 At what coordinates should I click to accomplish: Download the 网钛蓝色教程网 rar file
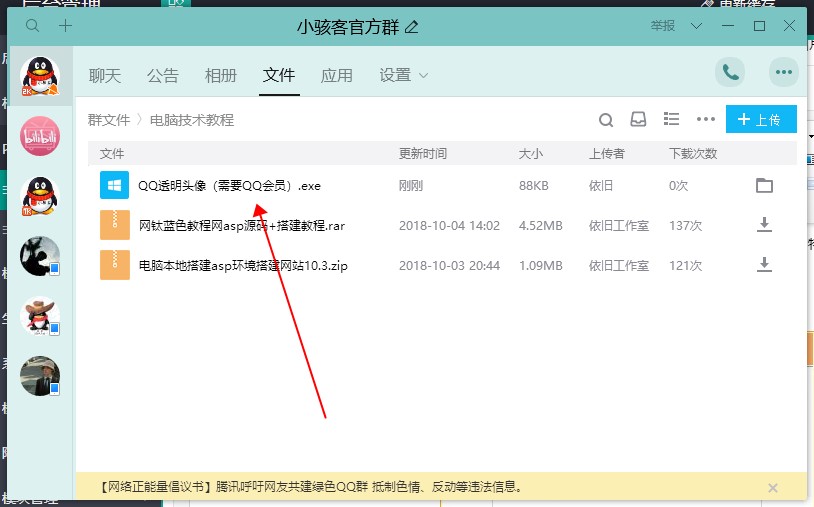[764, 225]
